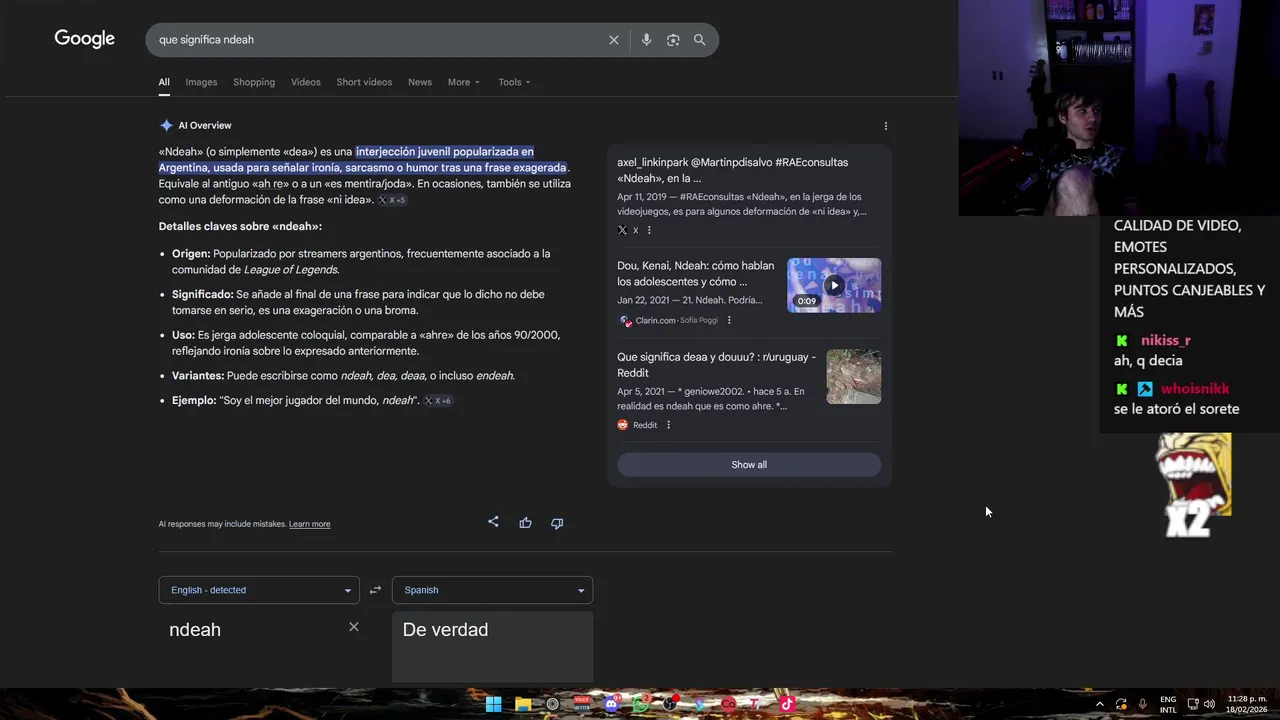Expand the Tools dropdown

point(514,82)
